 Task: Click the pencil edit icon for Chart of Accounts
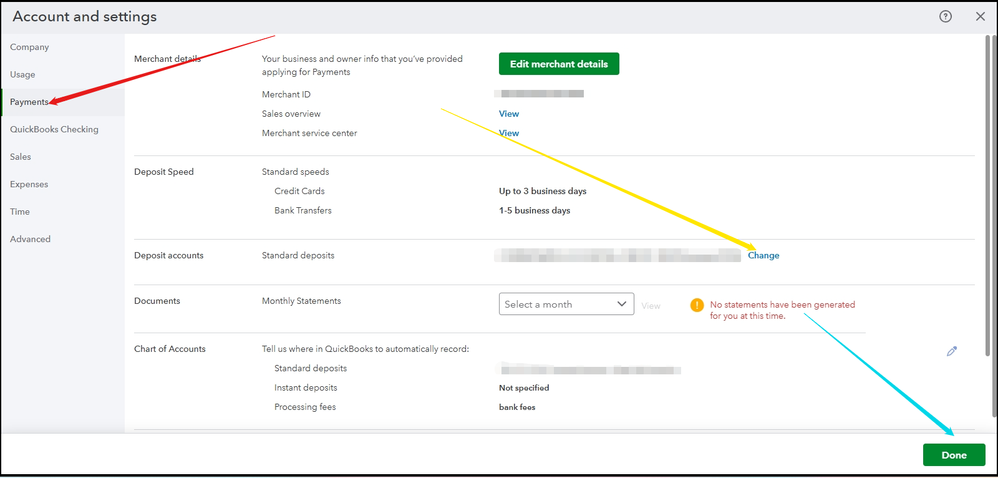point(952,351)
